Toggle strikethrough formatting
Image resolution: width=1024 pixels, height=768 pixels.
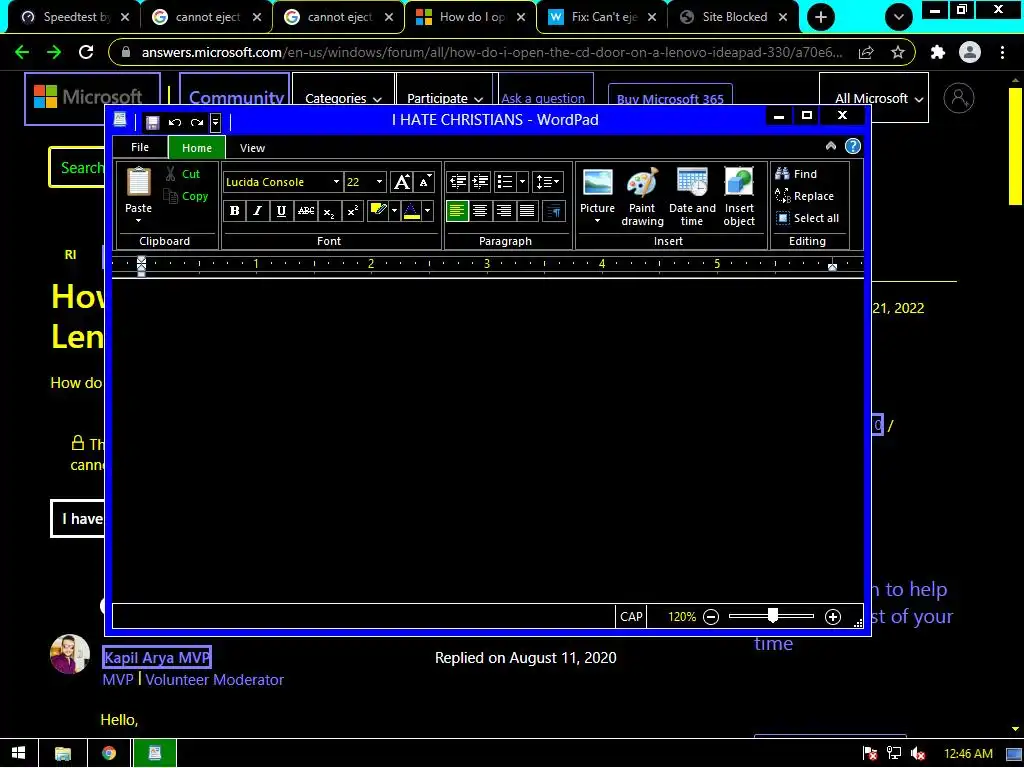click(306, 211)
